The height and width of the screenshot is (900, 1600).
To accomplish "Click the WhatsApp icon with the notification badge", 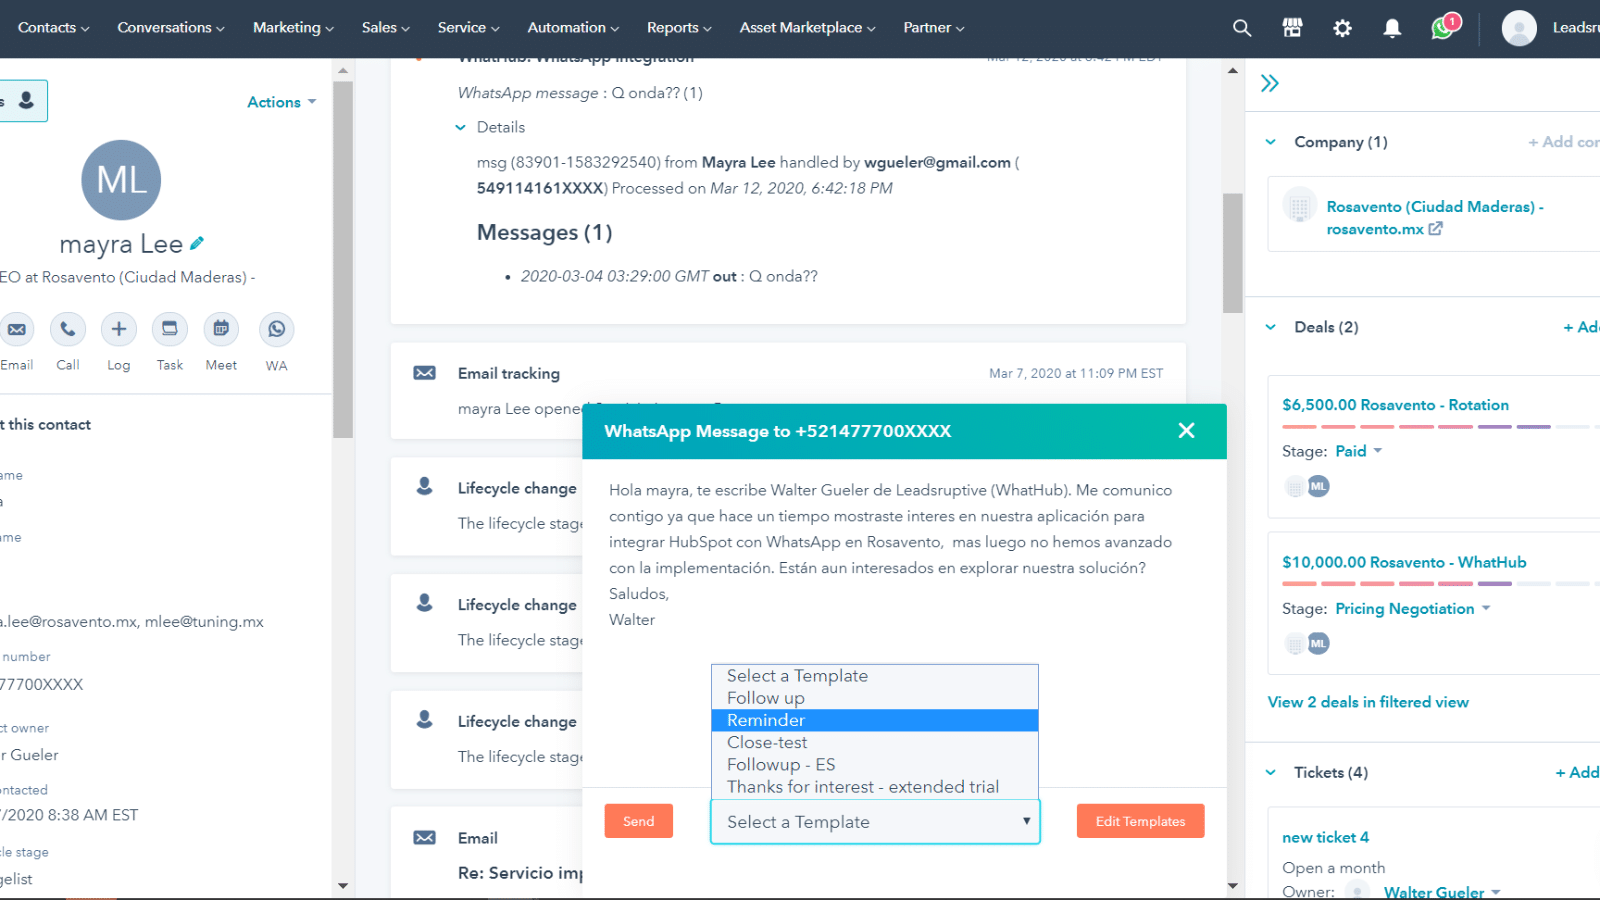I will click(1441, 27).
